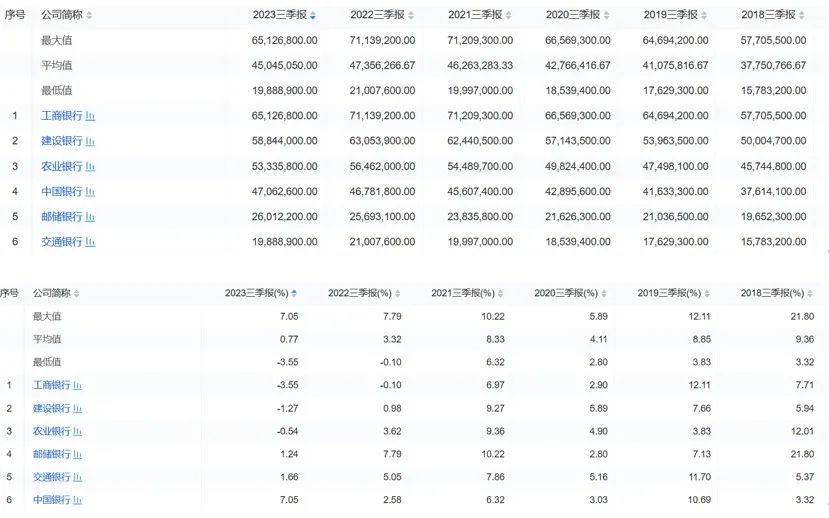Sort top table by 公司简称 arrow
The width and height of the screenshot is (829, 518).
click(89, 15)
